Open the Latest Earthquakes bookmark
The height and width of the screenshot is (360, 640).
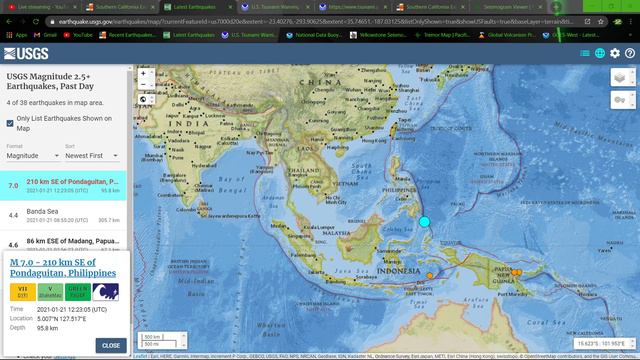point(189,35)
